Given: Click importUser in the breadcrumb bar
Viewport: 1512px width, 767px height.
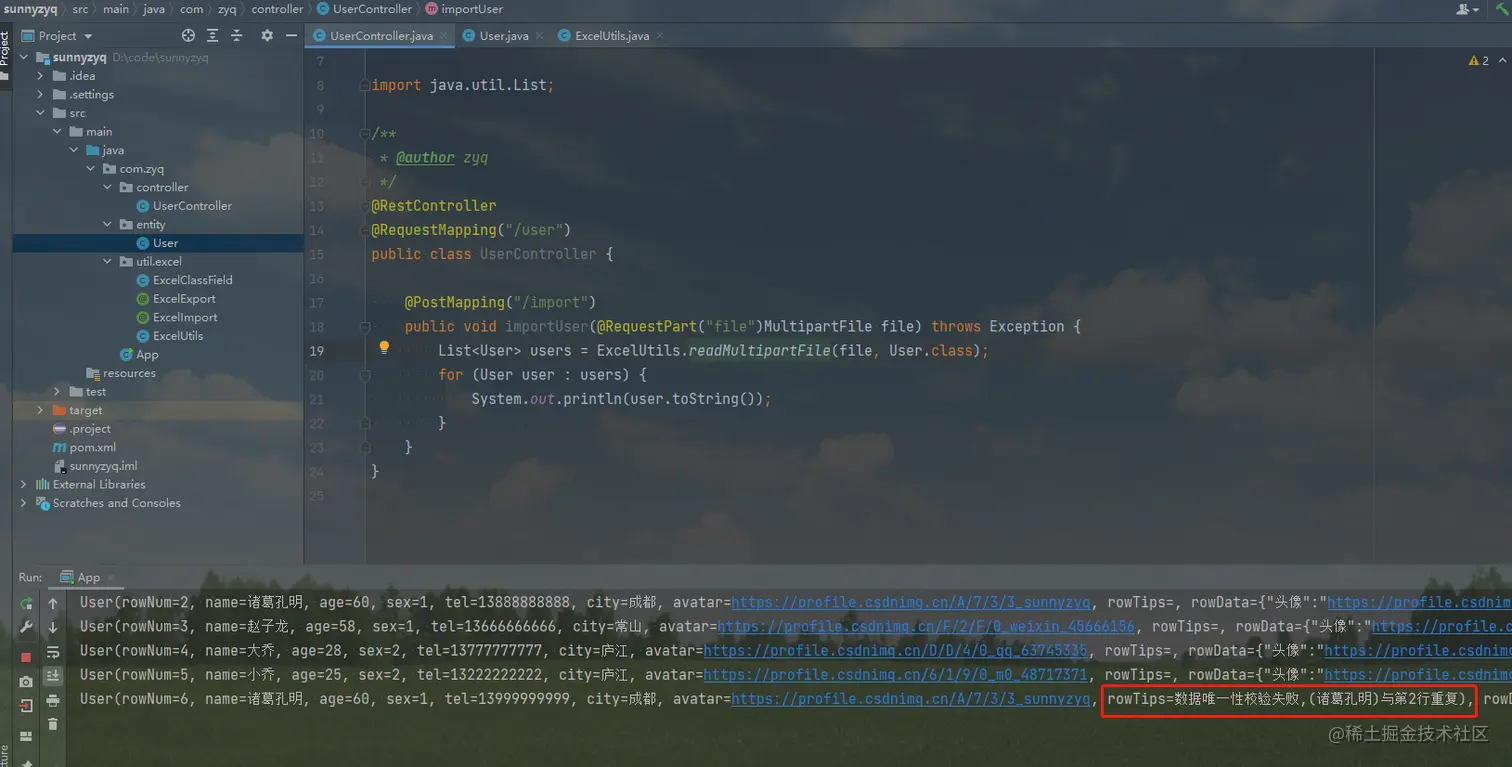Looking at the screenshot, I should pos(463,9).
